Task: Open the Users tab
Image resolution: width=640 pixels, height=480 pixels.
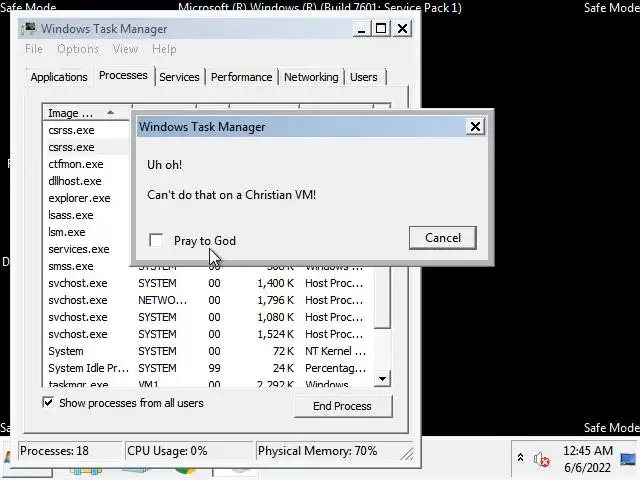Action: pyautogui.click(x=364, y=77)
